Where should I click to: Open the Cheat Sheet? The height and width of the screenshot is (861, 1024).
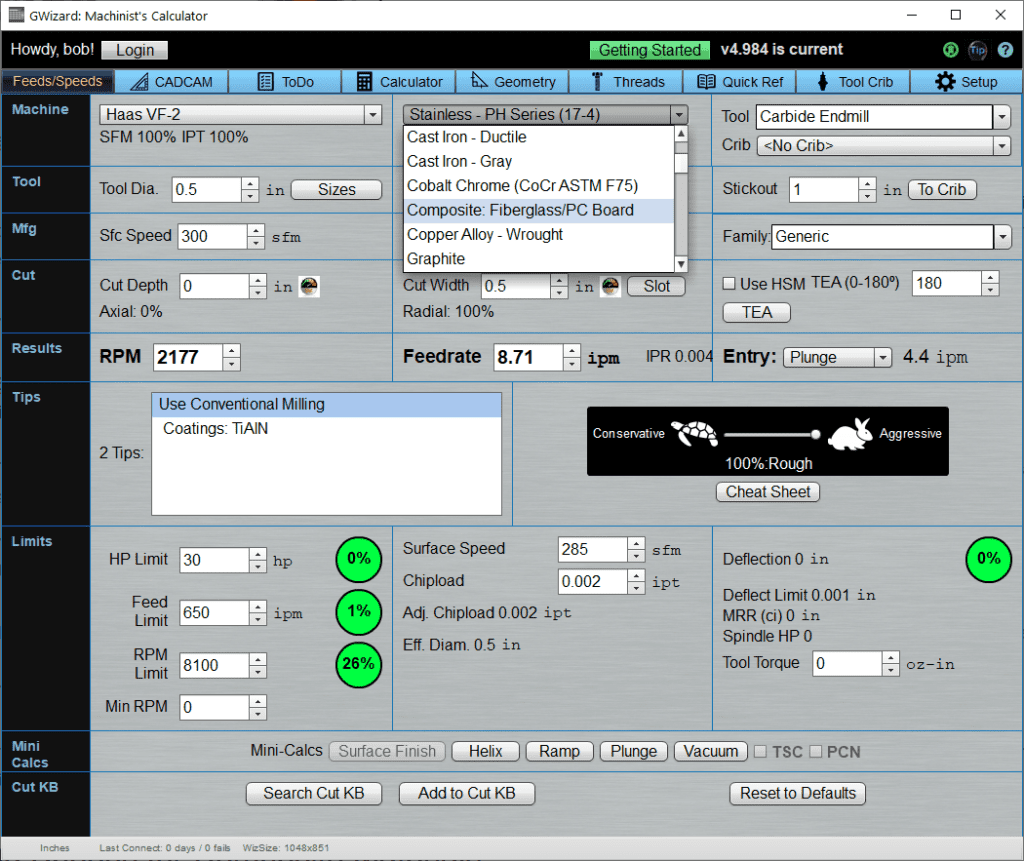pos(767,492)
